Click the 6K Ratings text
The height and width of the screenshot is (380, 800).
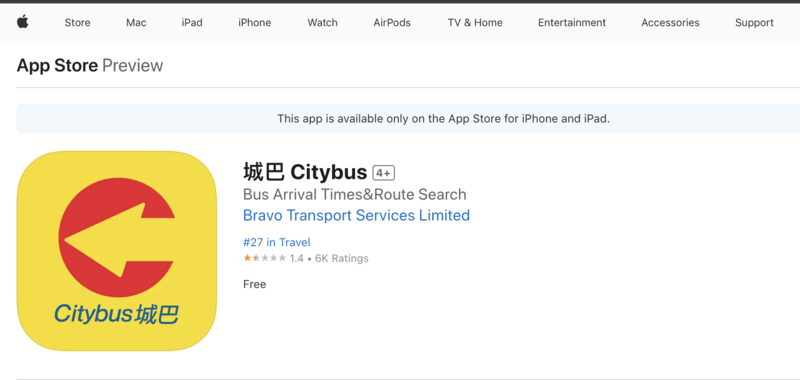pos(341,259)
